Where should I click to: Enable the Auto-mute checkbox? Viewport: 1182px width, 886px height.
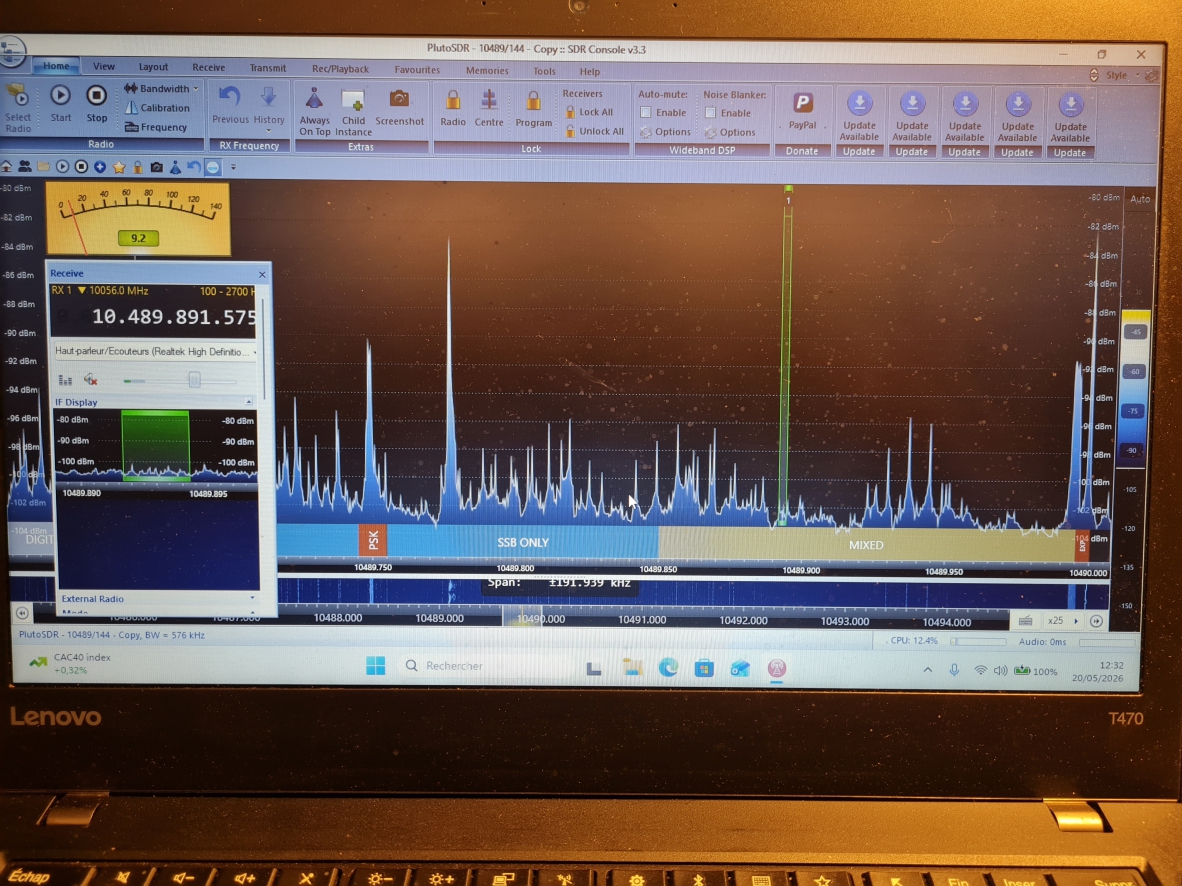[x=646, y=112]
